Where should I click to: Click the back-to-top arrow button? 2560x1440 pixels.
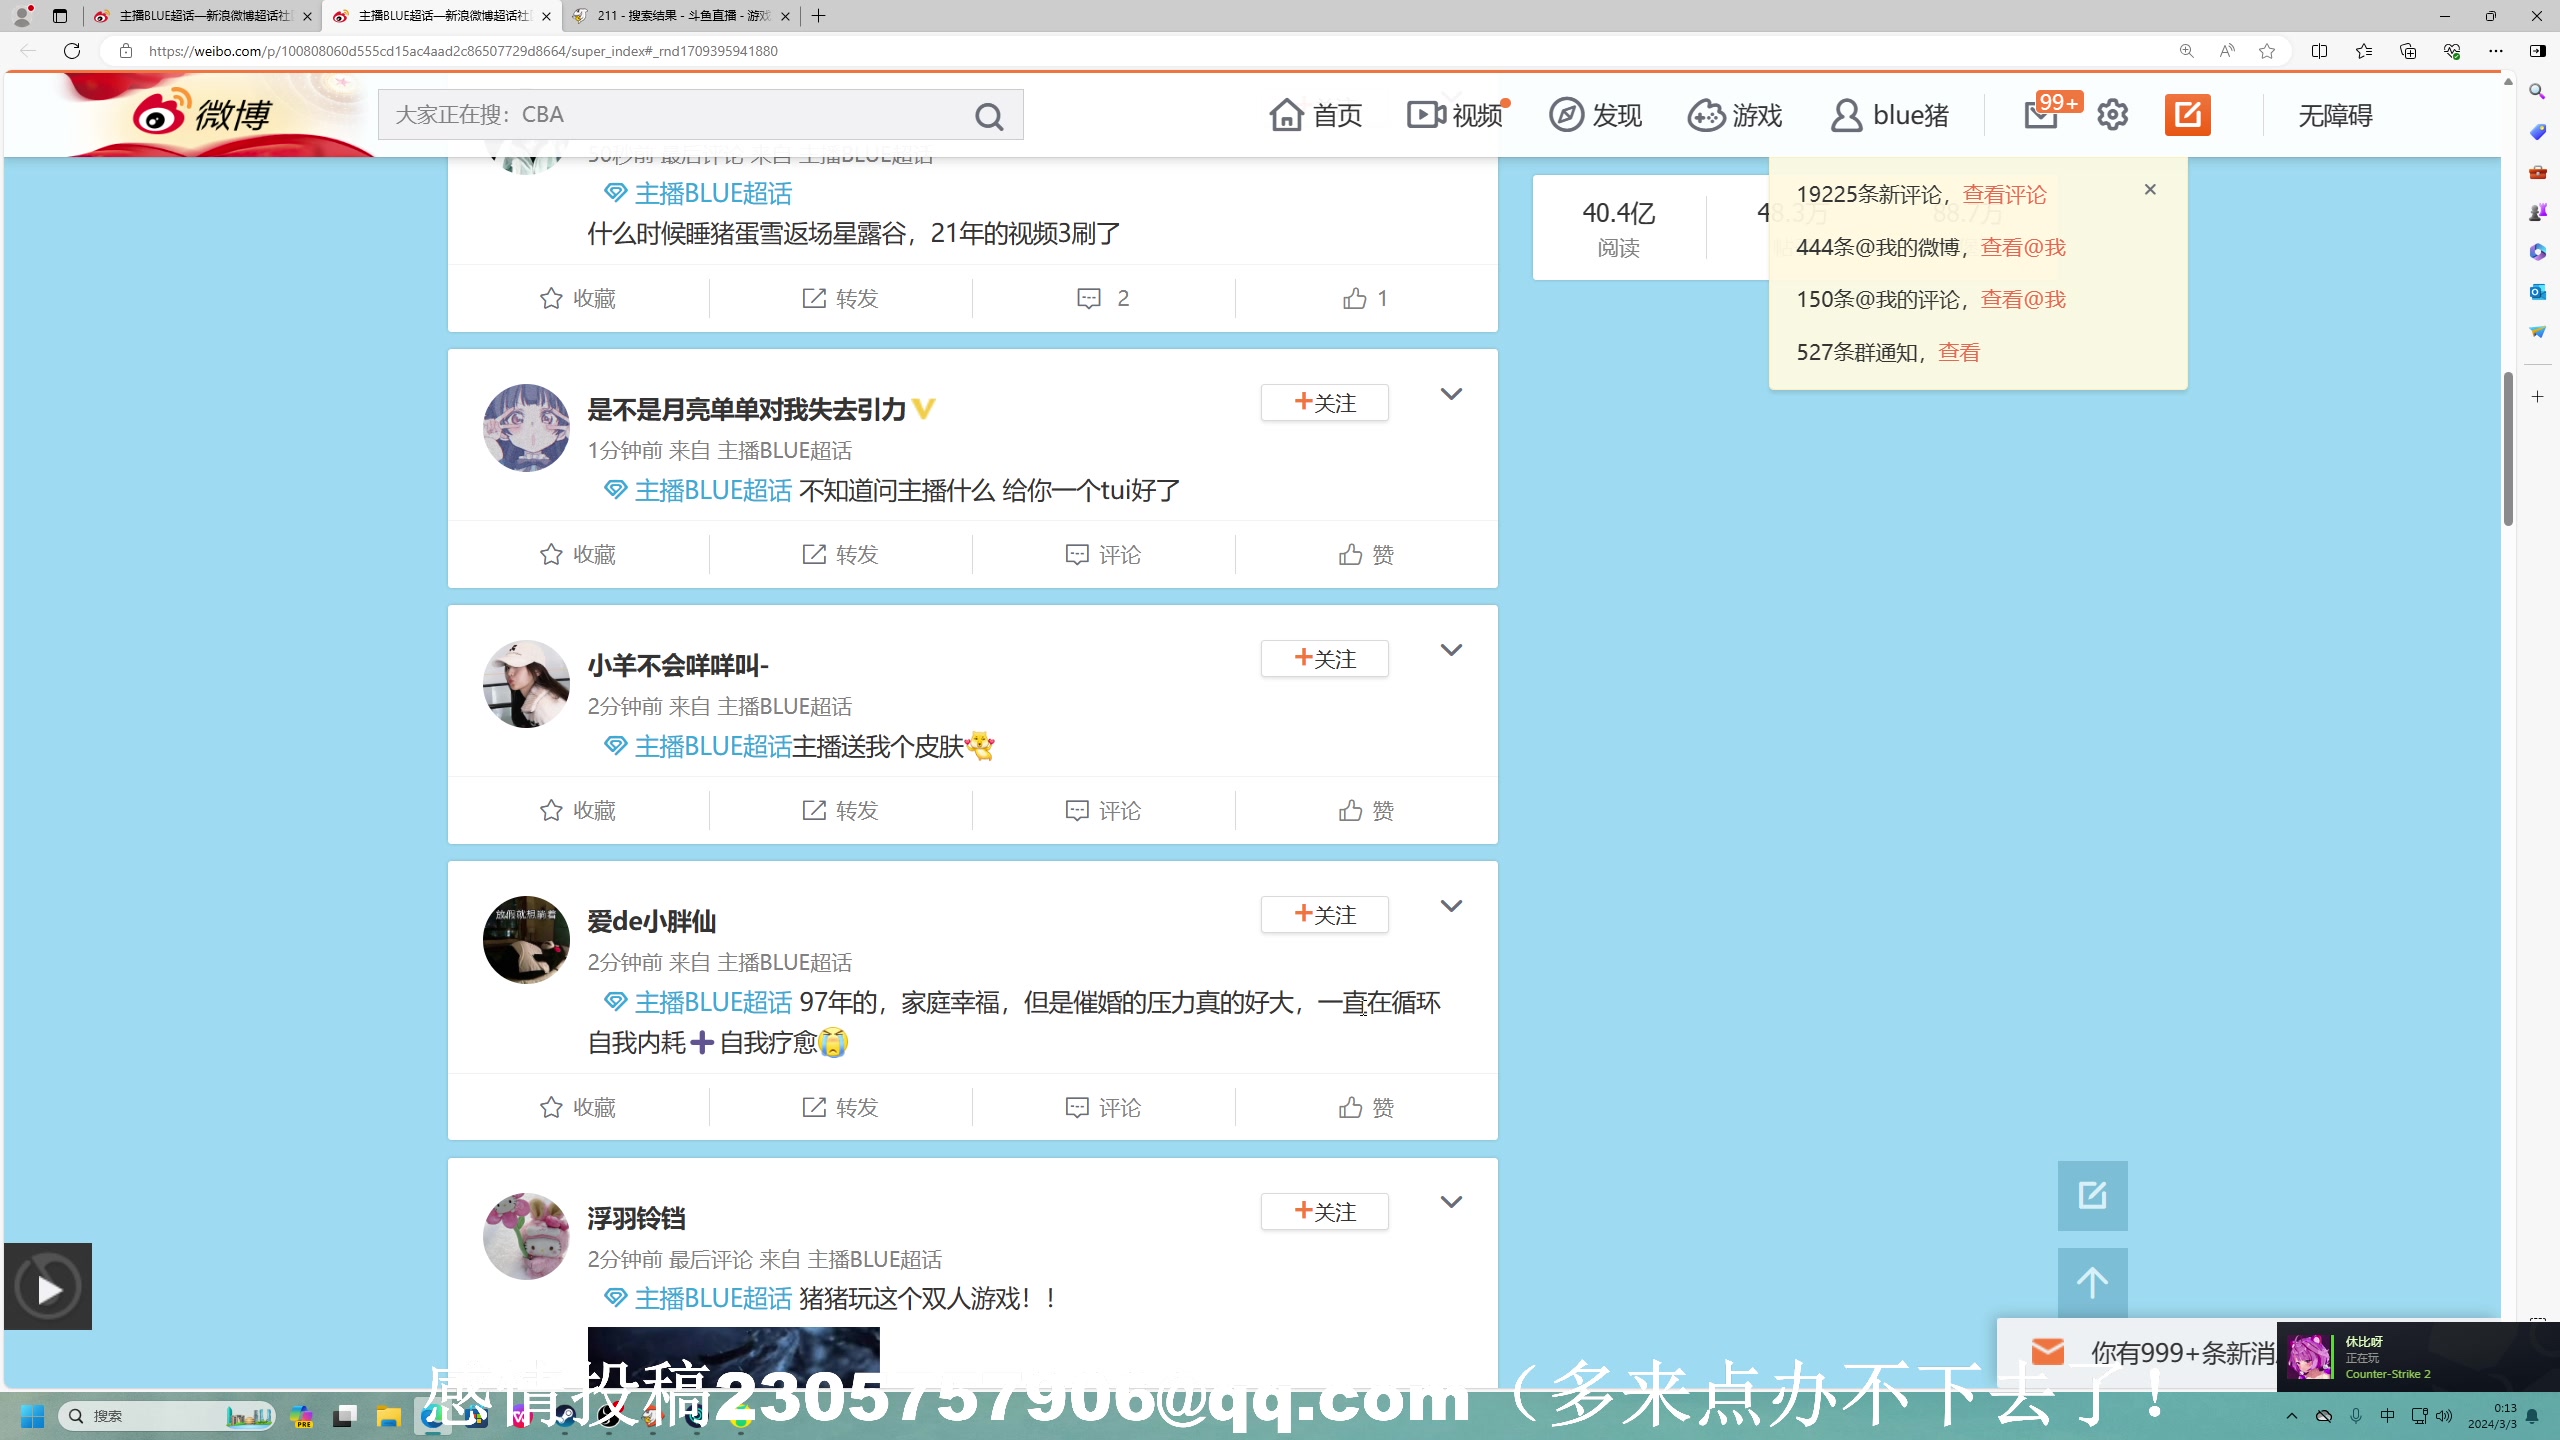[2092, 1283]
